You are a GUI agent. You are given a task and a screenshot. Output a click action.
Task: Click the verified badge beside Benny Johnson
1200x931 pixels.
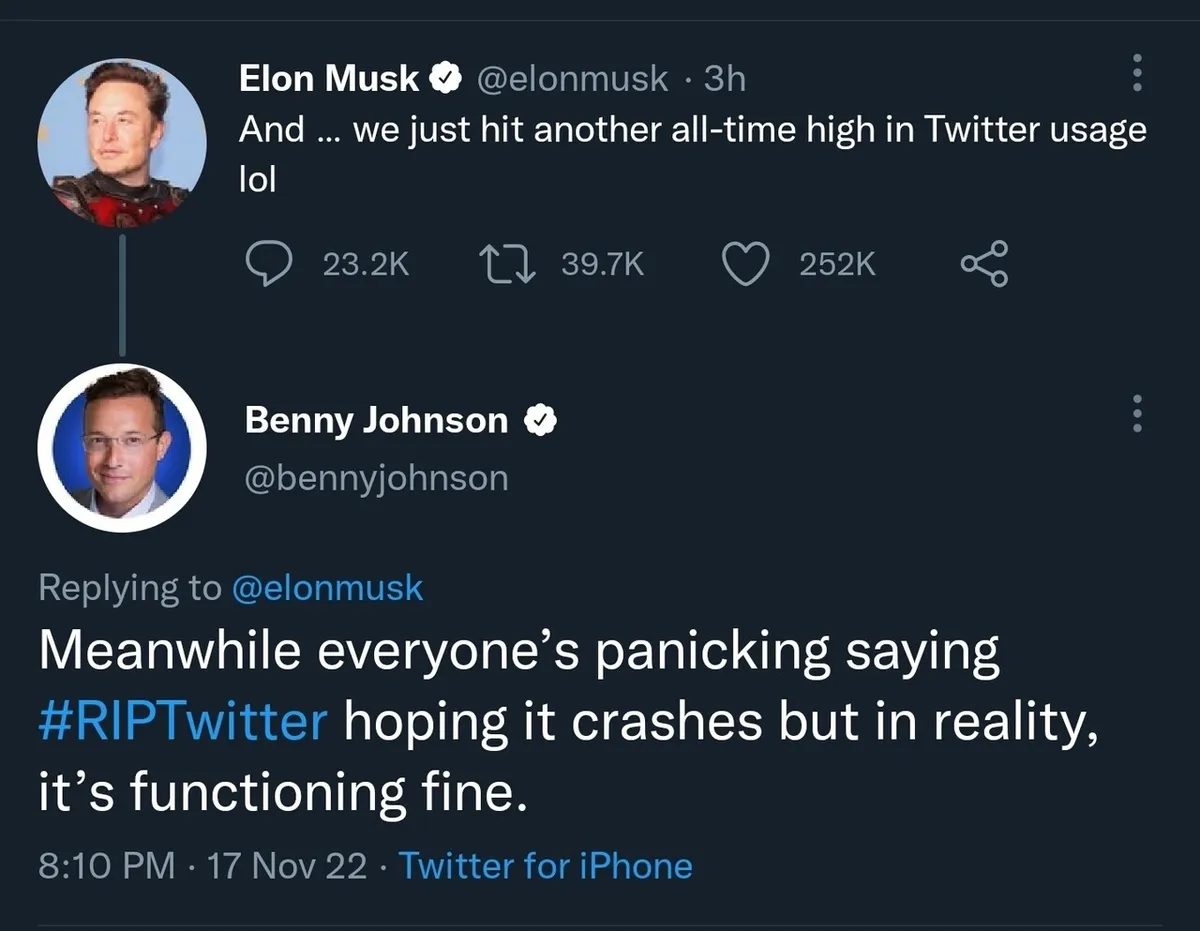pos(540,420)
